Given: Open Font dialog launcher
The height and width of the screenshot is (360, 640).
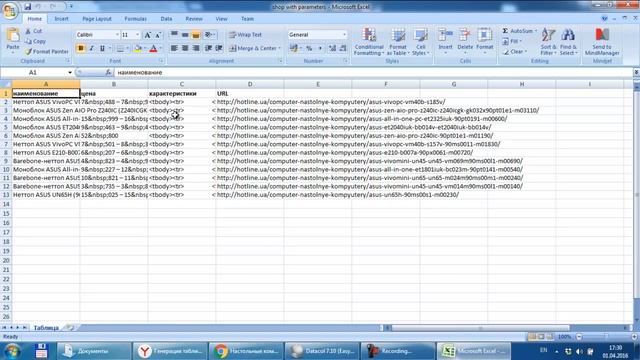Looking at the screenshot, I should pyautogui.click(x=161, y=61).
